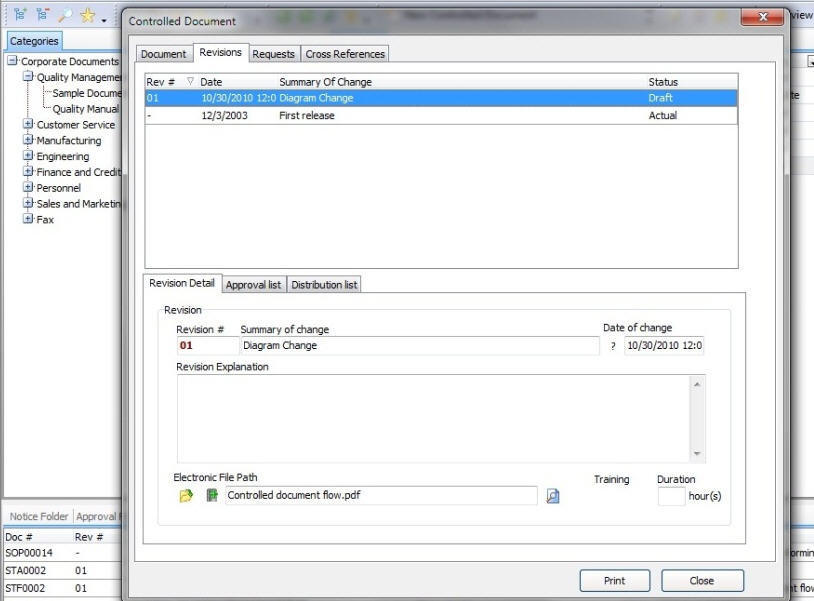Click the Close button
This screenshot has height=601, width=814.
click(702, 581)
